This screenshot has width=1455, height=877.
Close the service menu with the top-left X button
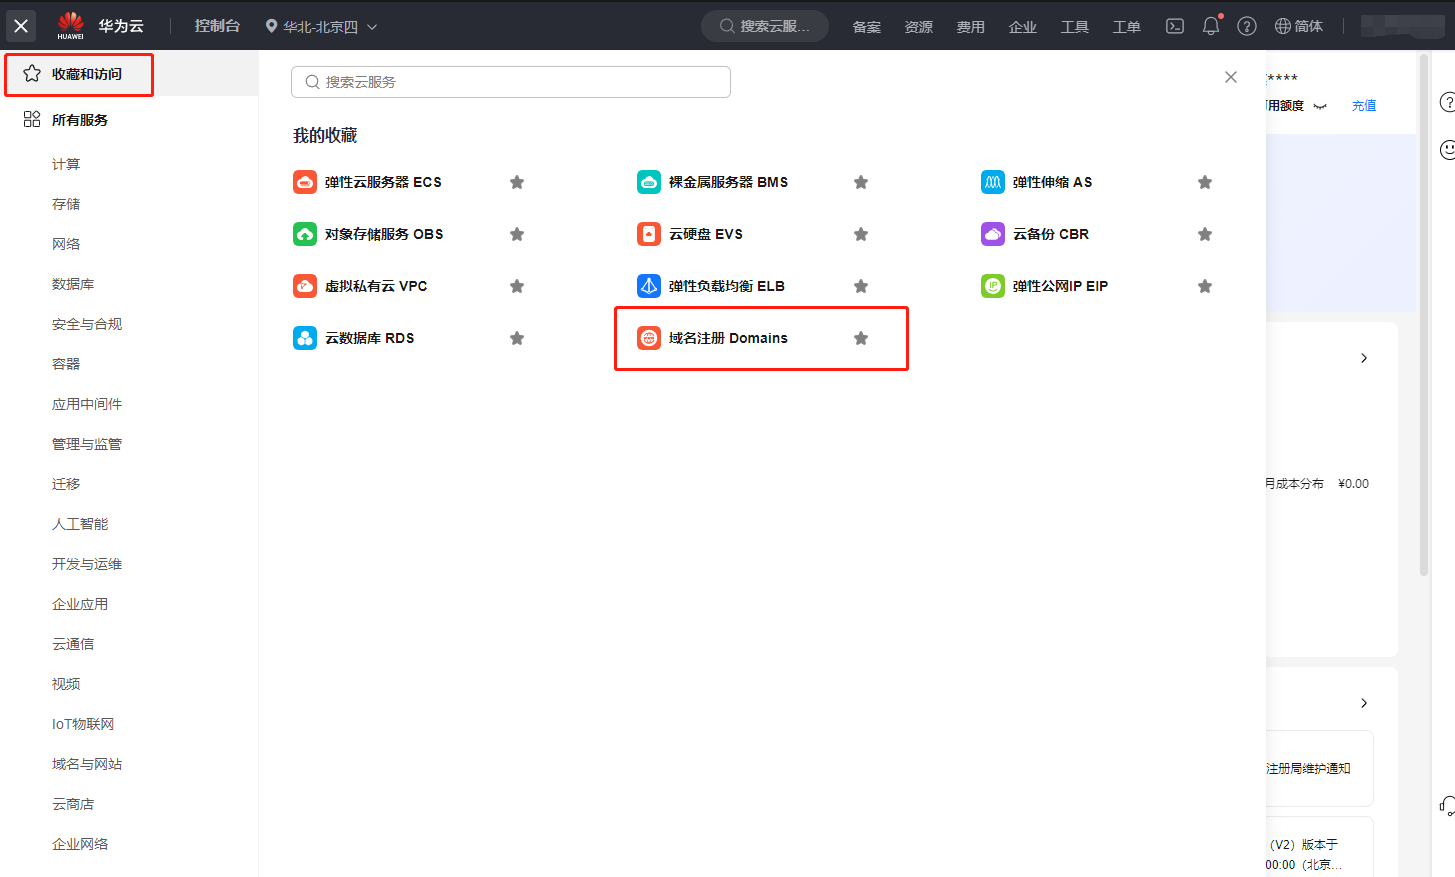point(21,26)
